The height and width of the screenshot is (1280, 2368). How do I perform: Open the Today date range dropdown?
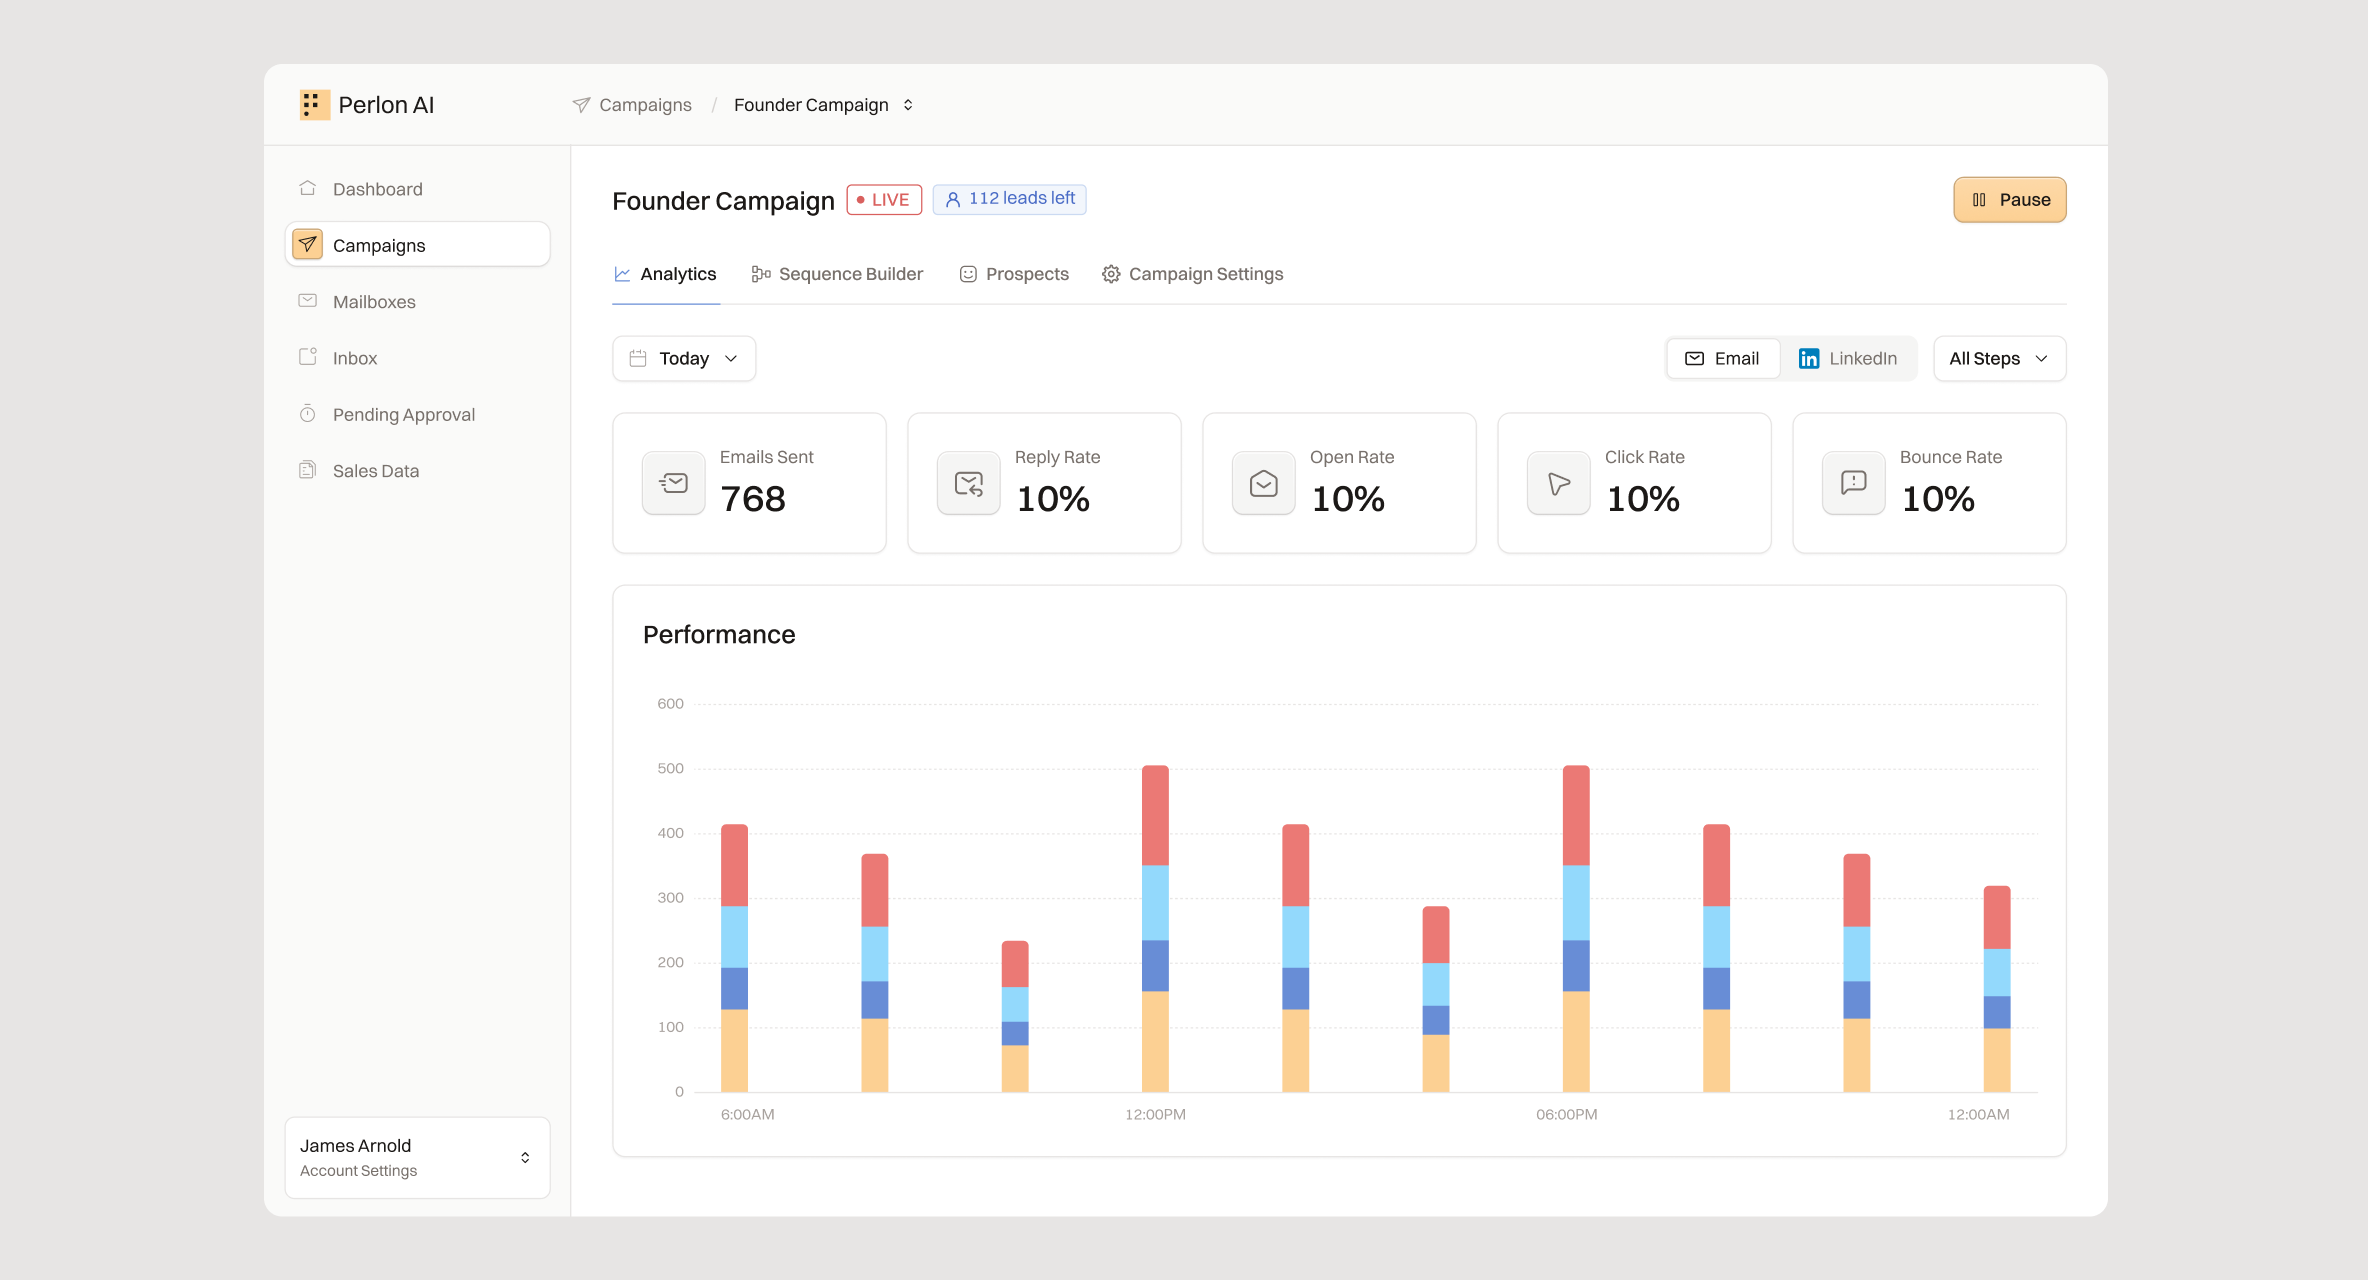click(x=684, y=358)
